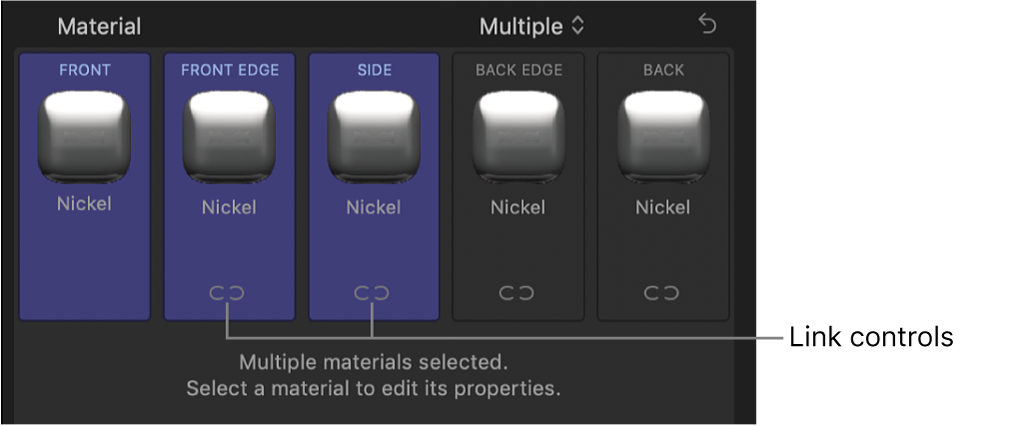Click the reset arrow in Material header

pos(707,25)
